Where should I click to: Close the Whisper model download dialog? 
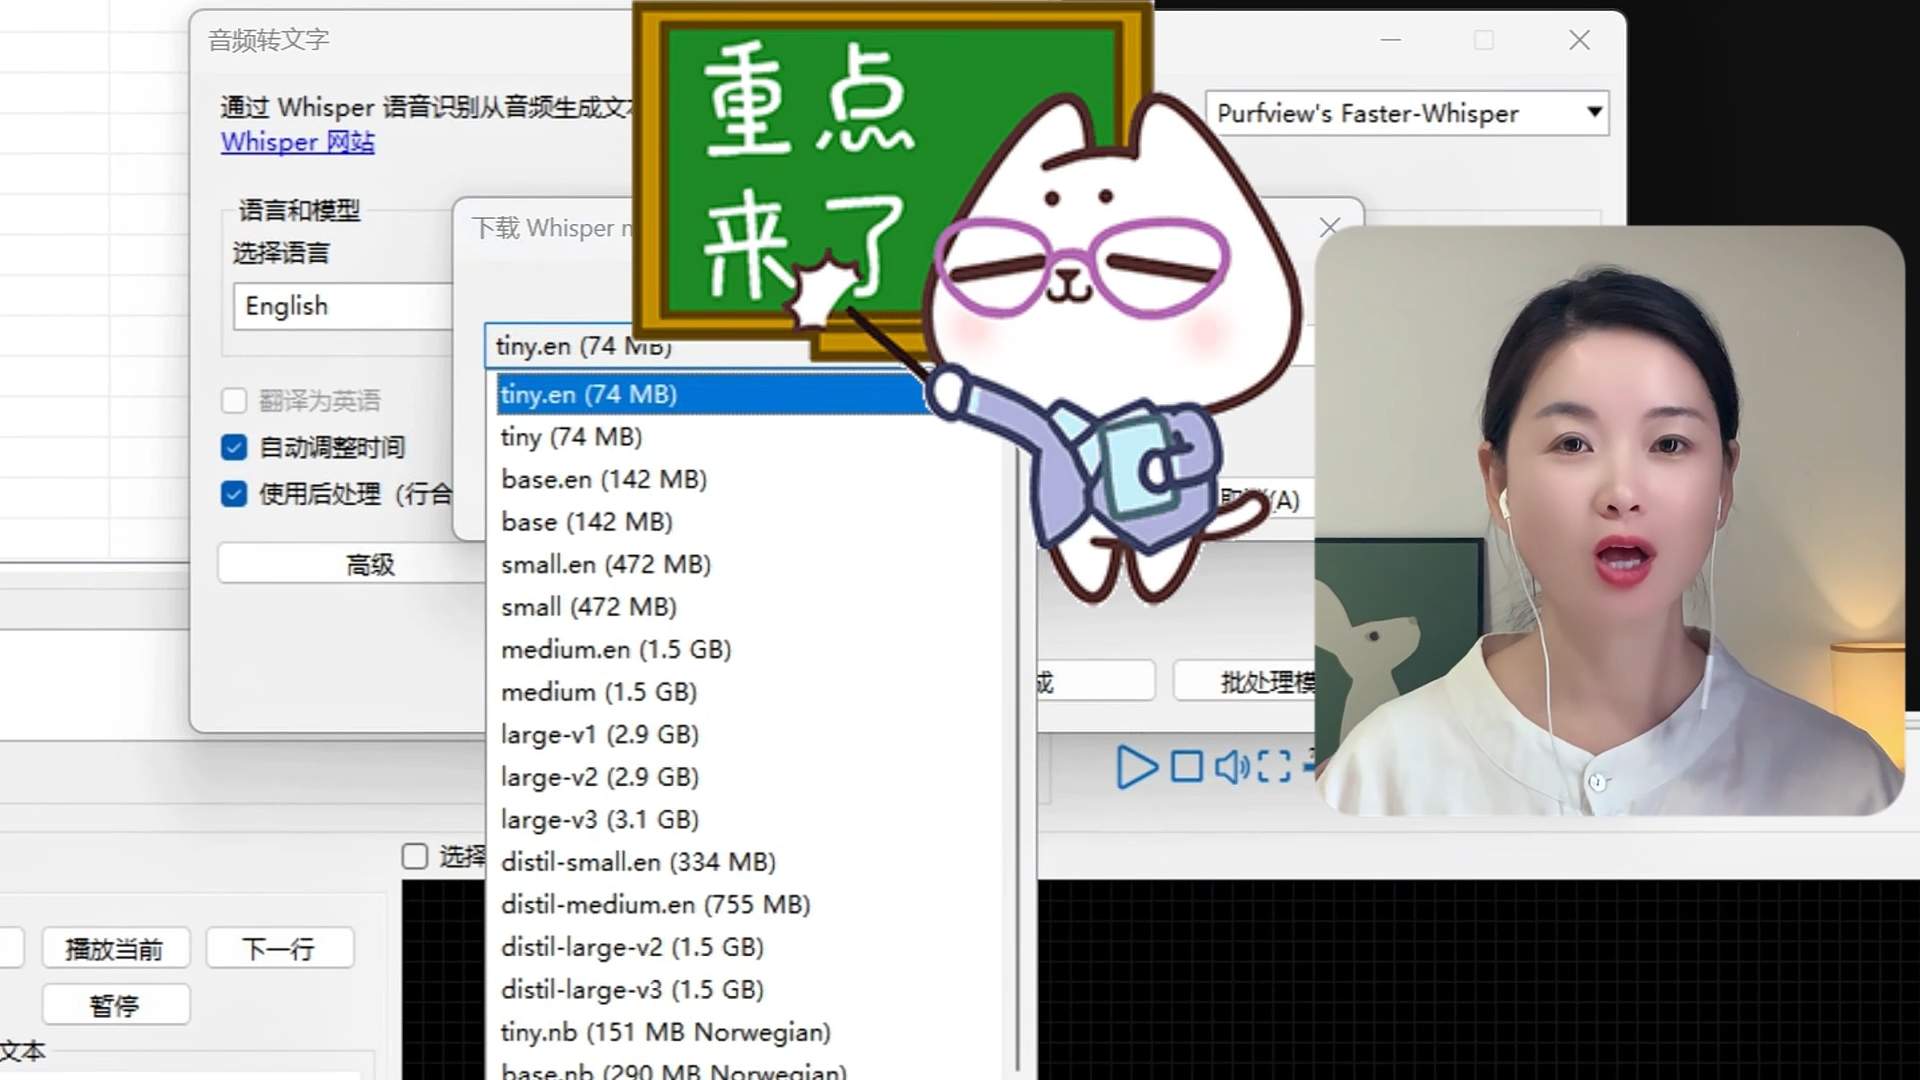[x=1329, y=227]
